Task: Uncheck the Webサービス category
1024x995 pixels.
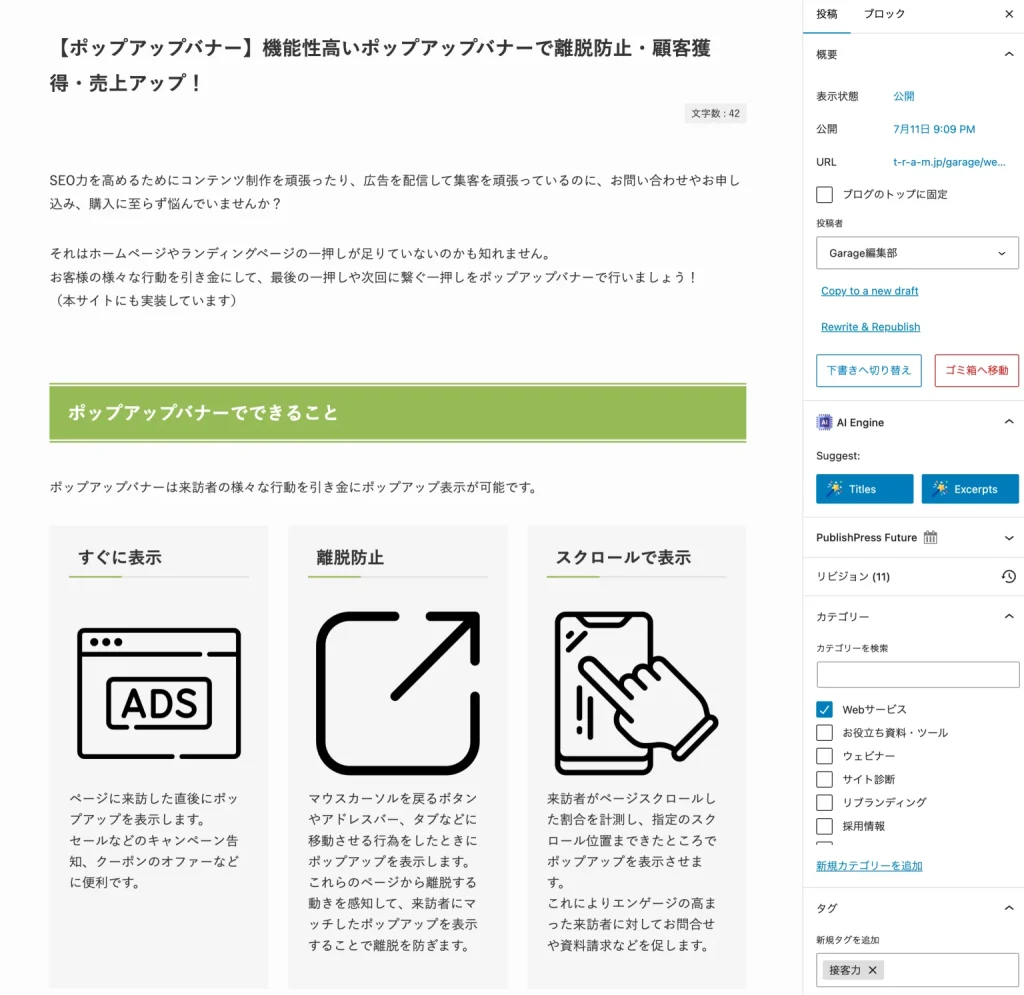Action: (x=825, y=710)
